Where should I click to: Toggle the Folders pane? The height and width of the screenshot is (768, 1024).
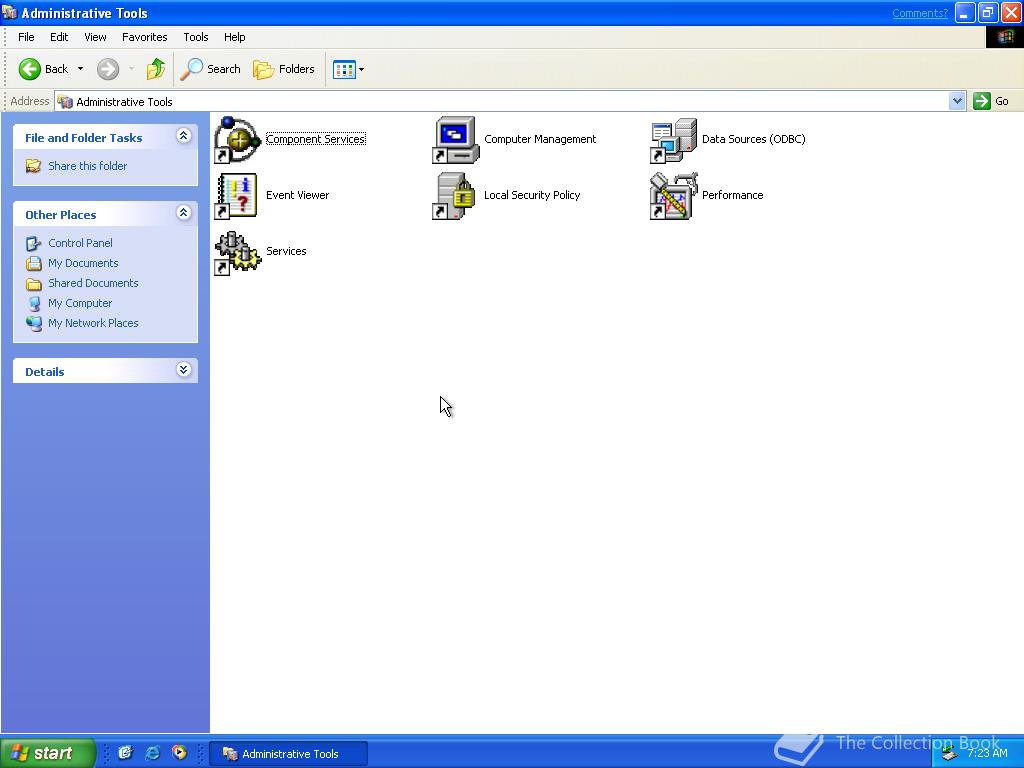pyautogui.click(x=283, y=69)
